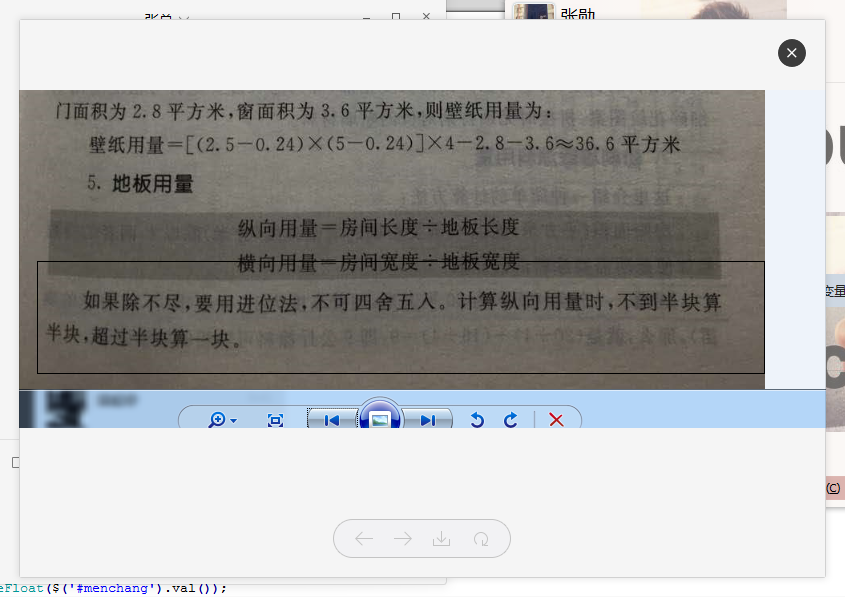
Task: Go to the next image with the right arrow
Action: [403, 538]
